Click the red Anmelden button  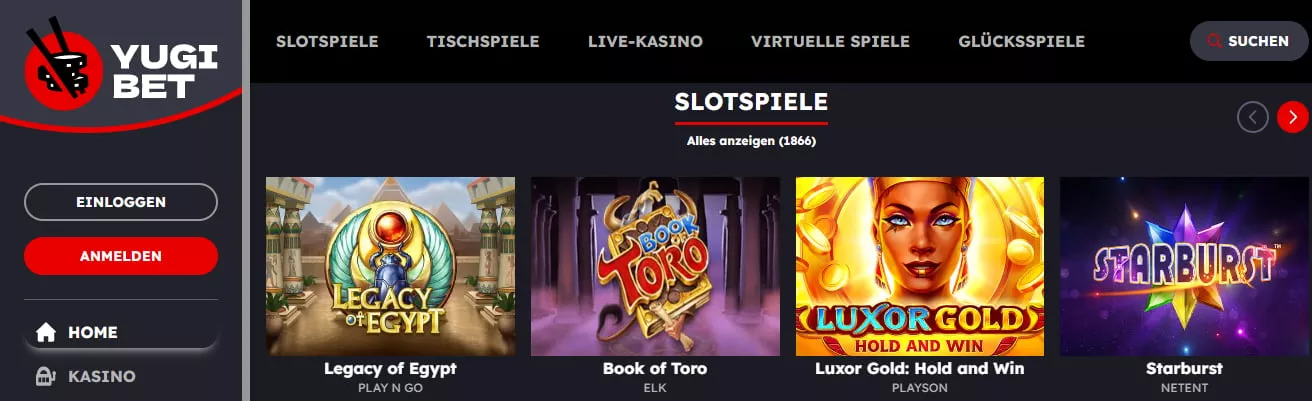coord(121,256)
